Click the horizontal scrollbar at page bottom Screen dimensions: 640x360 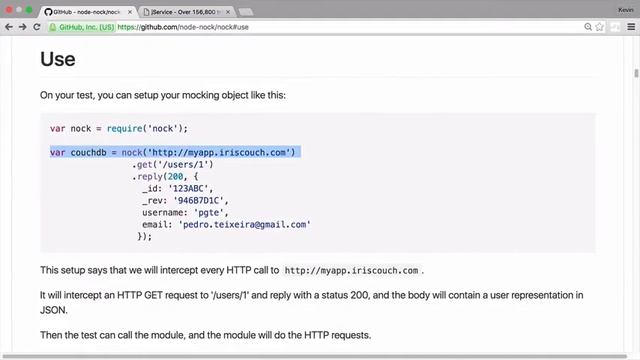[315, 356]
